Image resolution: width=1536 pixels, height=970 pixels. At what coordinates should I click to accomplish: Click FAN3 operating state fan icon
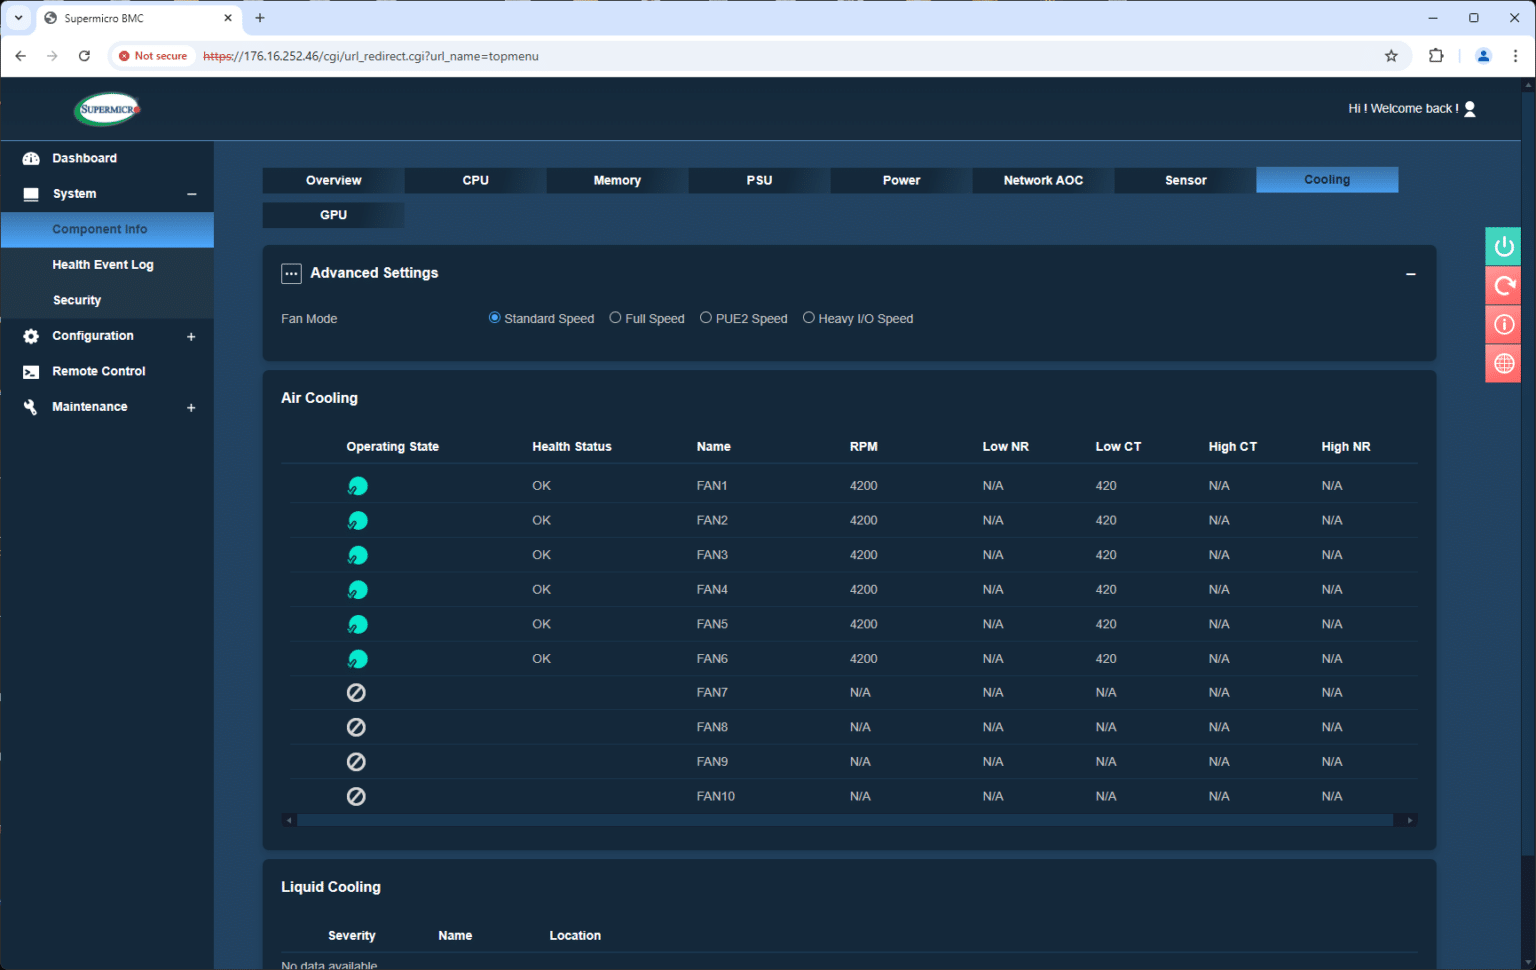(357, 555)
